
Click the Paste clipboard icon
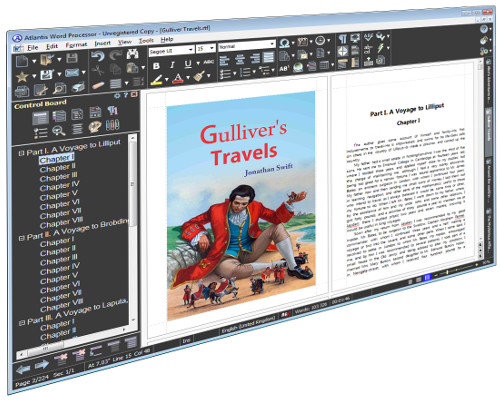[132, 68]
